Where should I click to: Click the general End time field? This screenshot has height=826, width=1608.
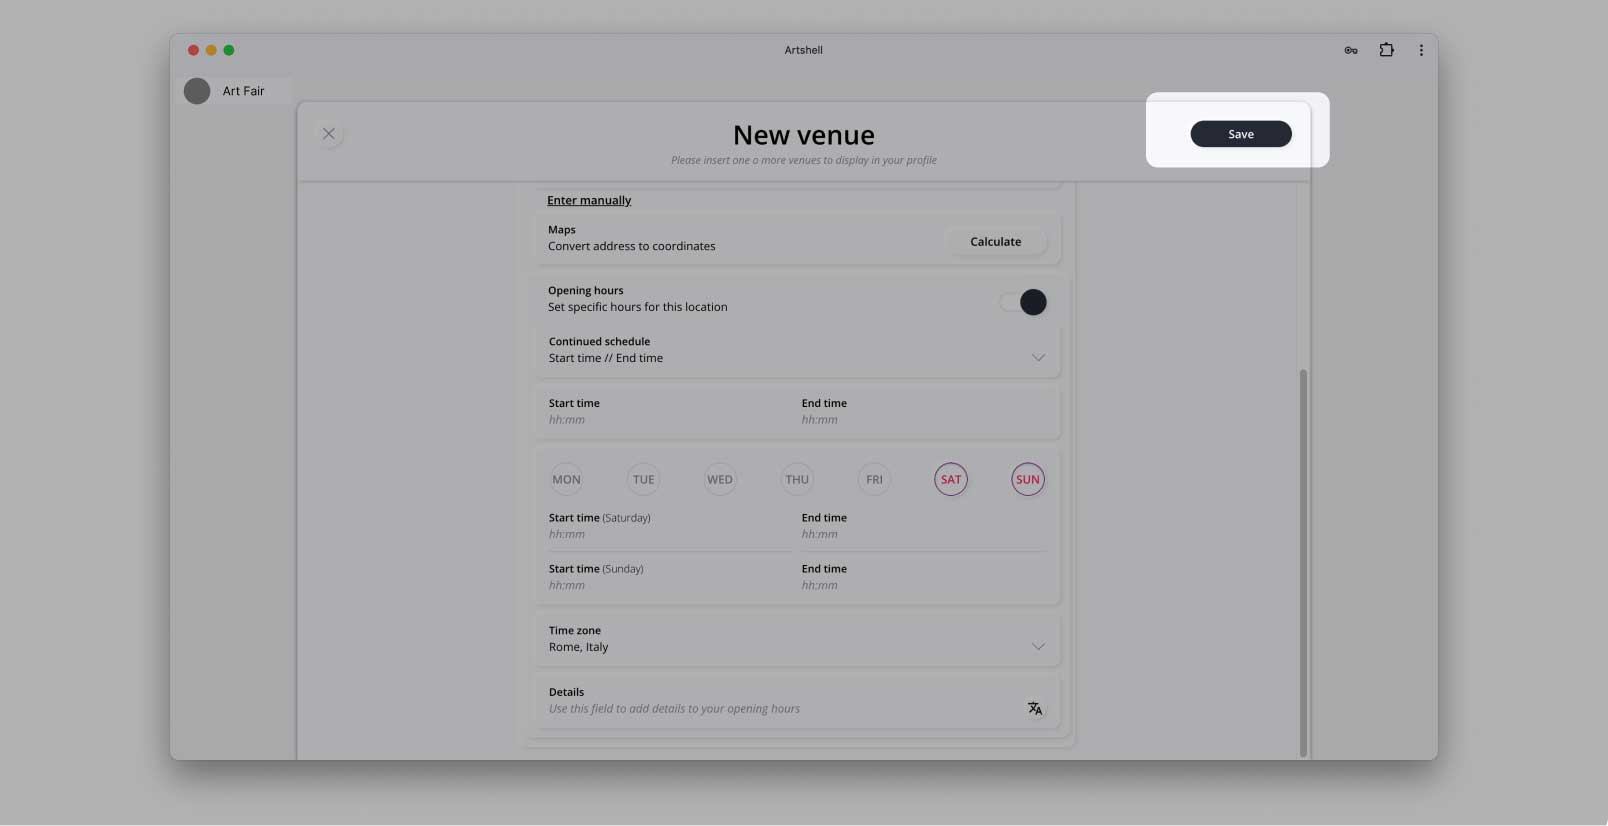pos(924,412)
